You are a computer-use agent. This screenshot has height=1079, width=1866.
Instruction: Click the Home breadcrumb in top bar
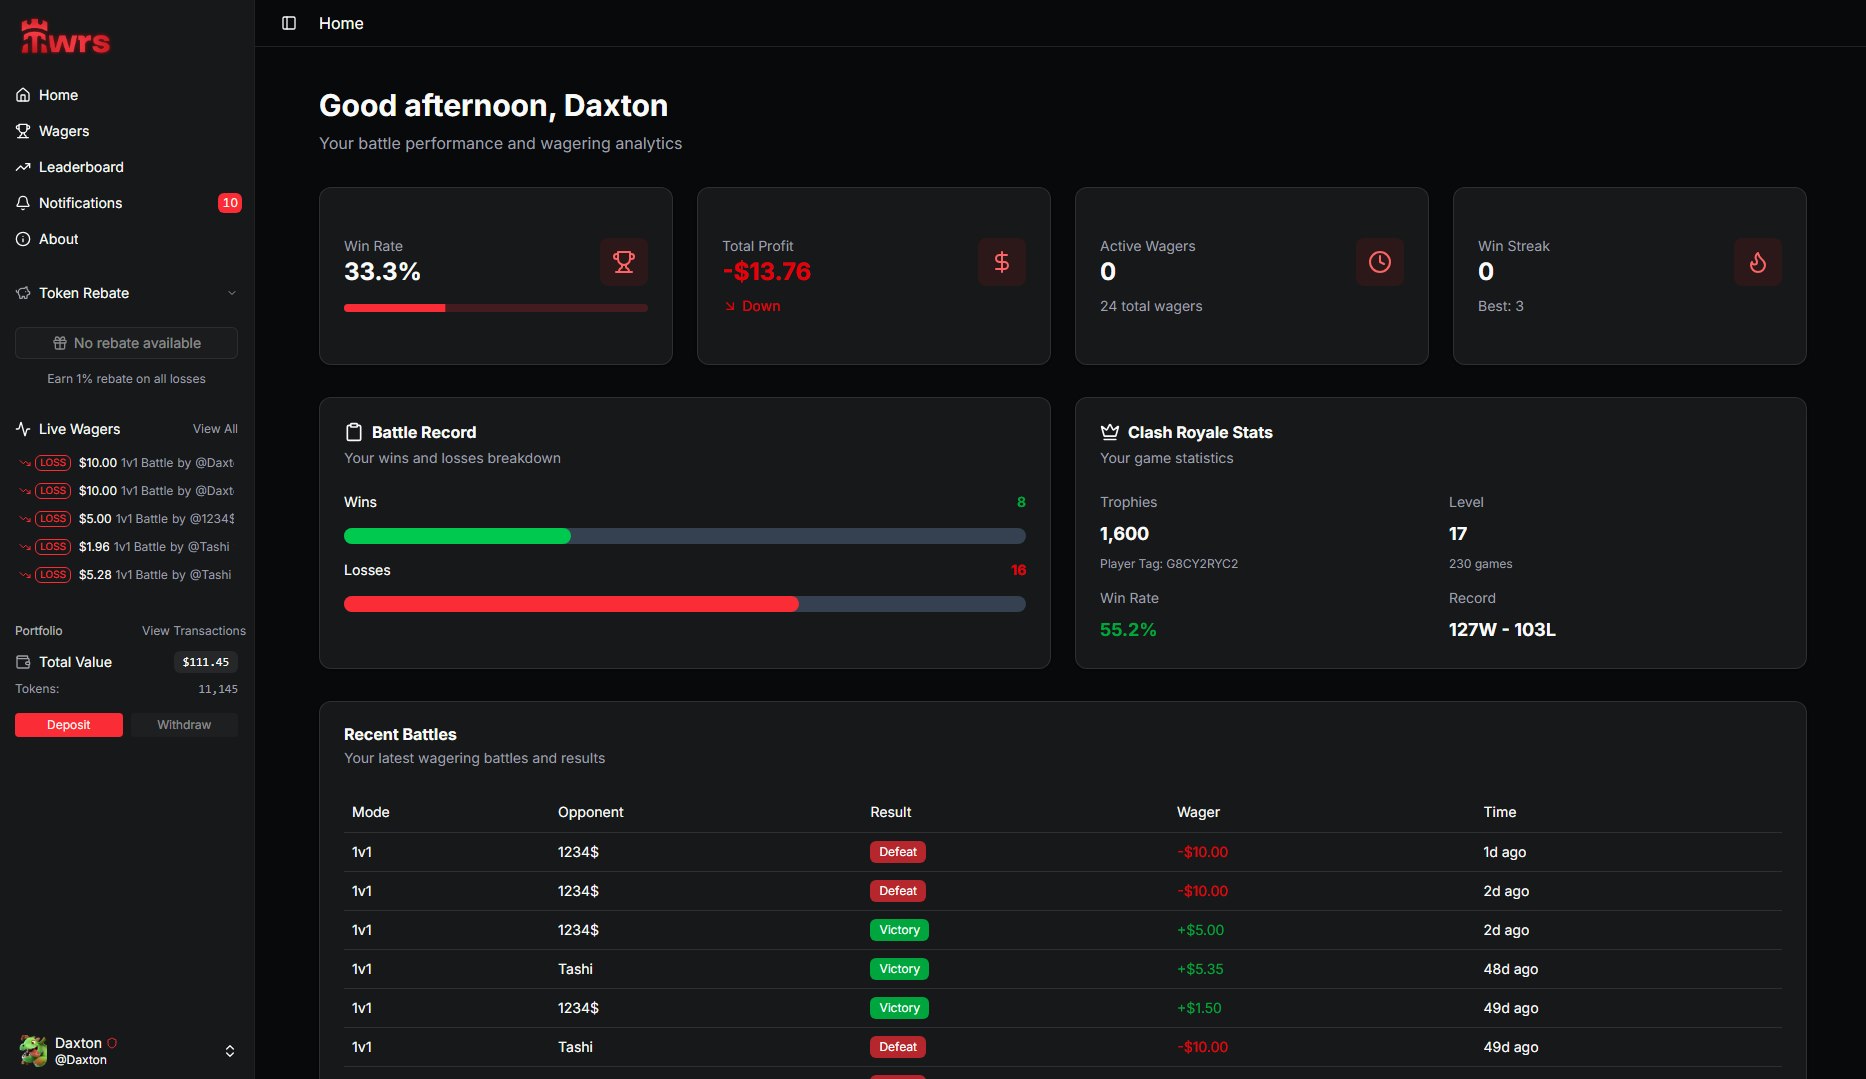341,23
